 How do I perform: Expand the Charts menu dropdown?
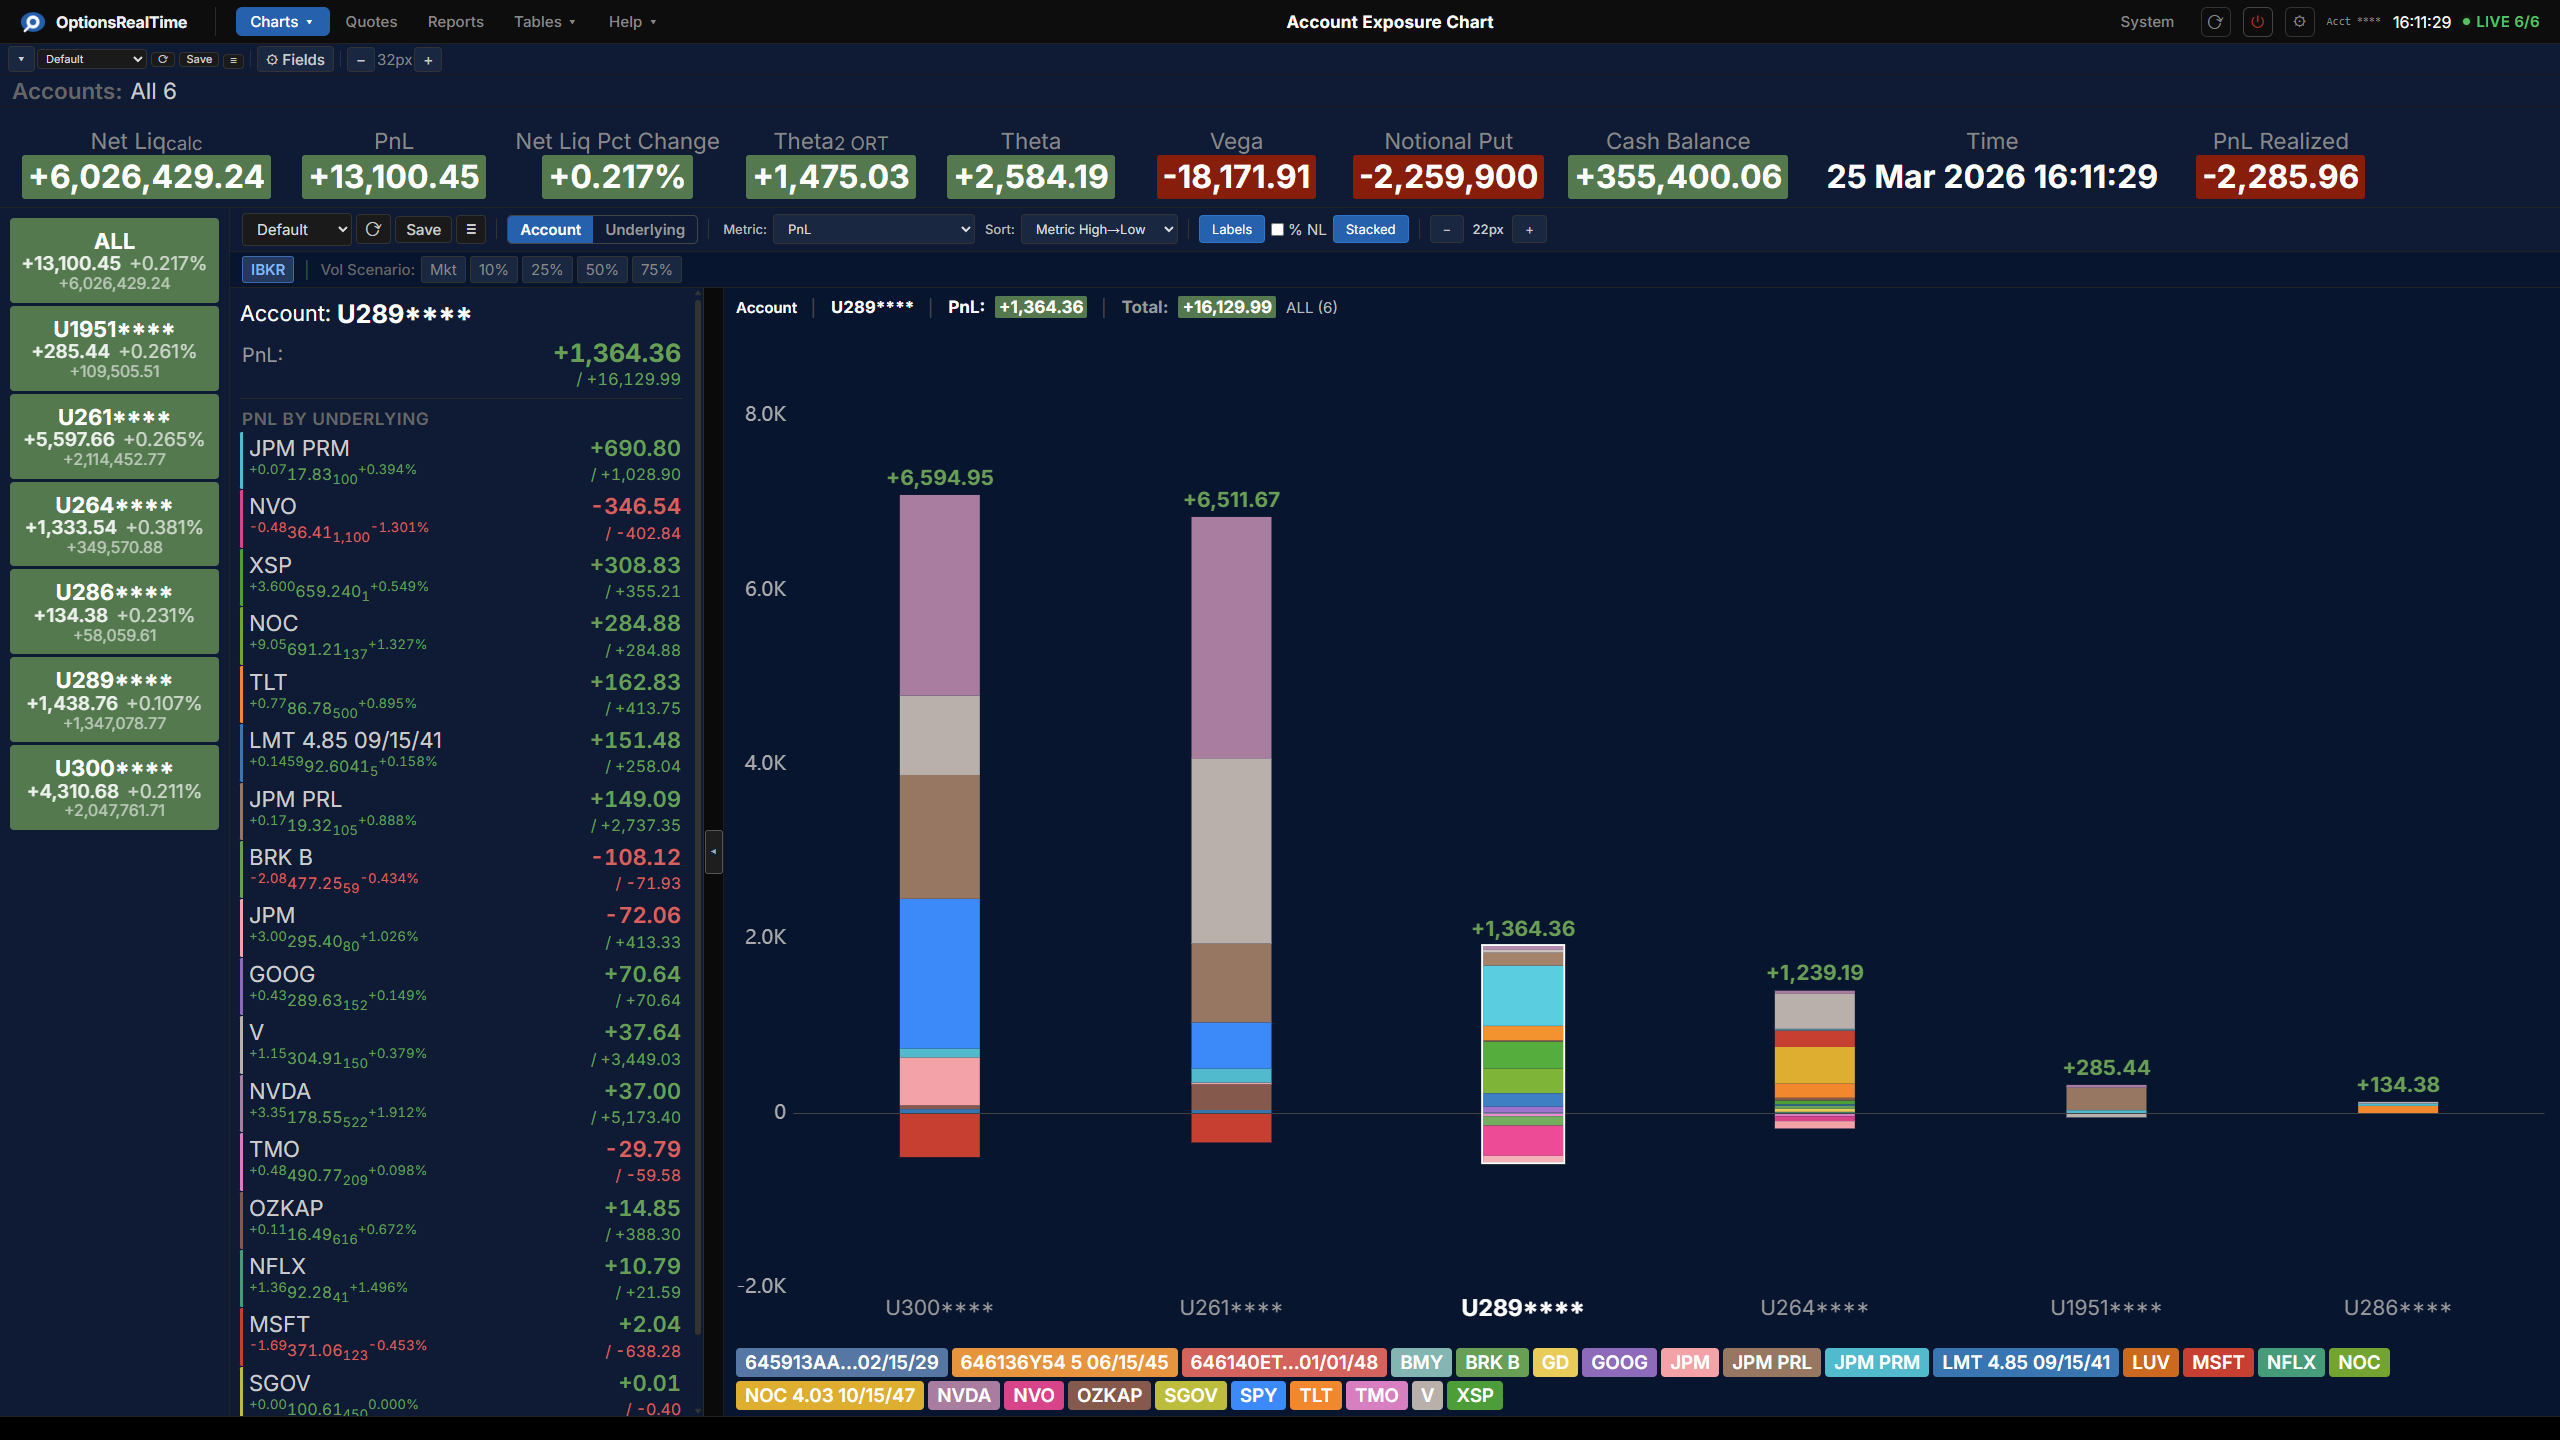click(281, 22)
